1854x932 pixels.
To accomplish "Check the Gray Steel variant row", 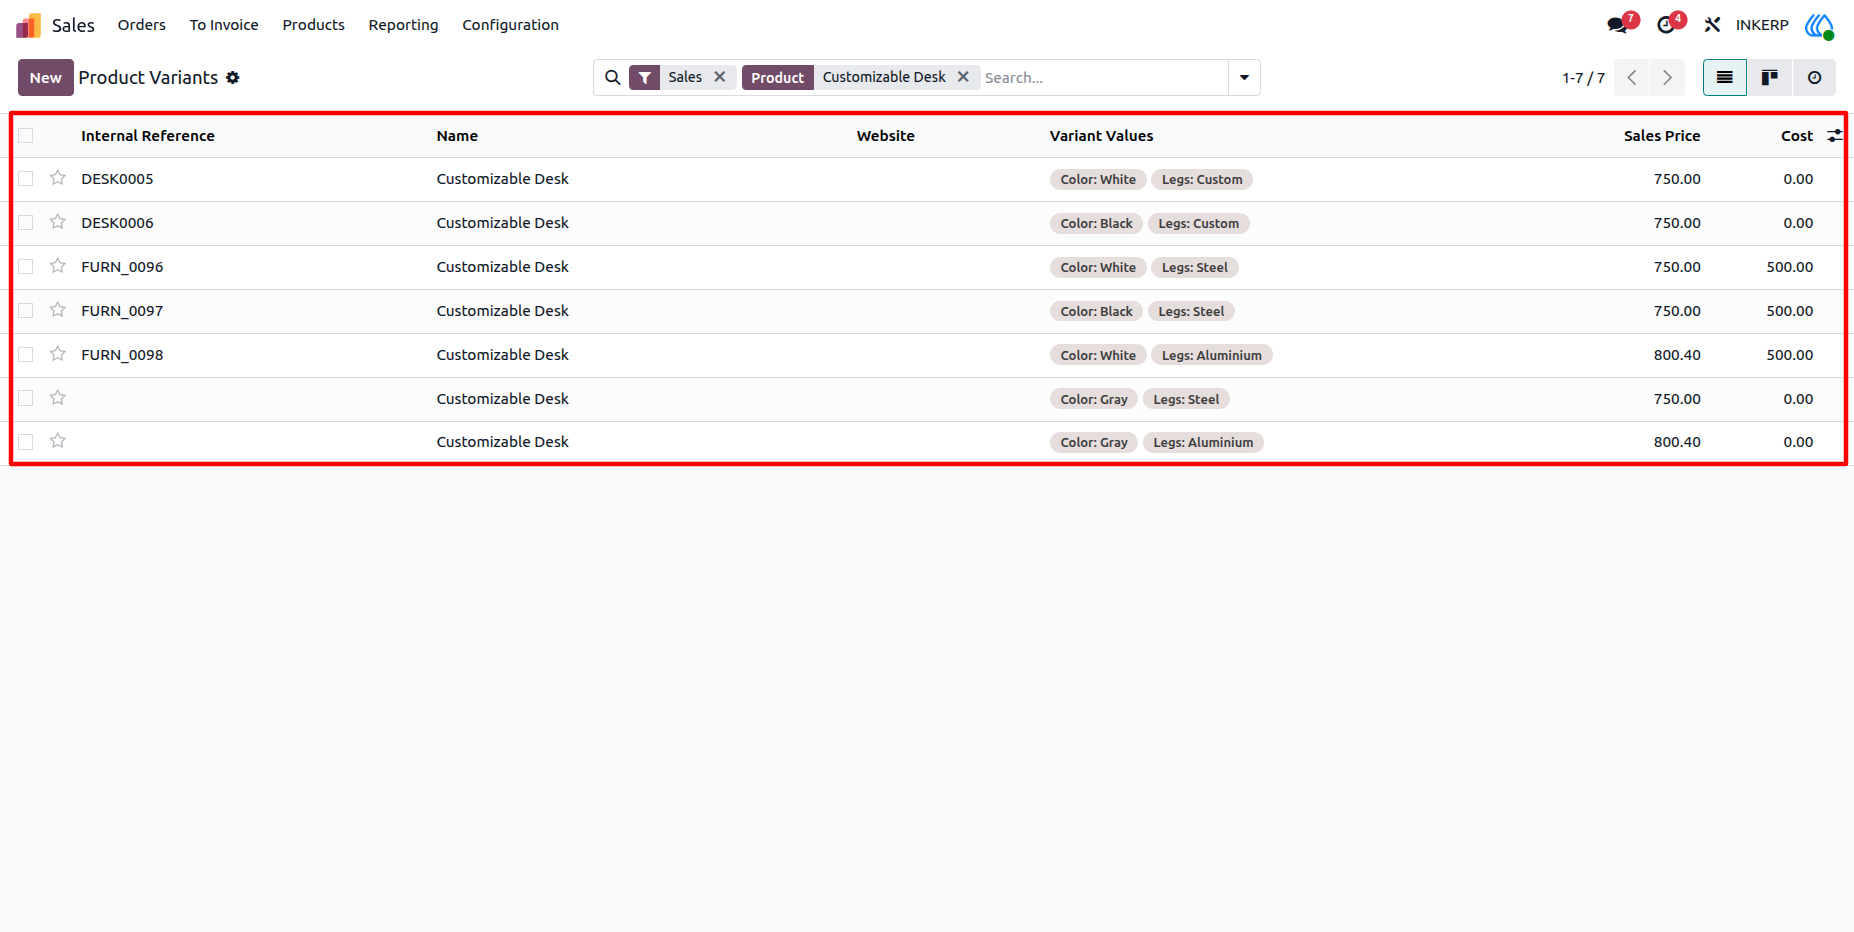I will [26, 398].
